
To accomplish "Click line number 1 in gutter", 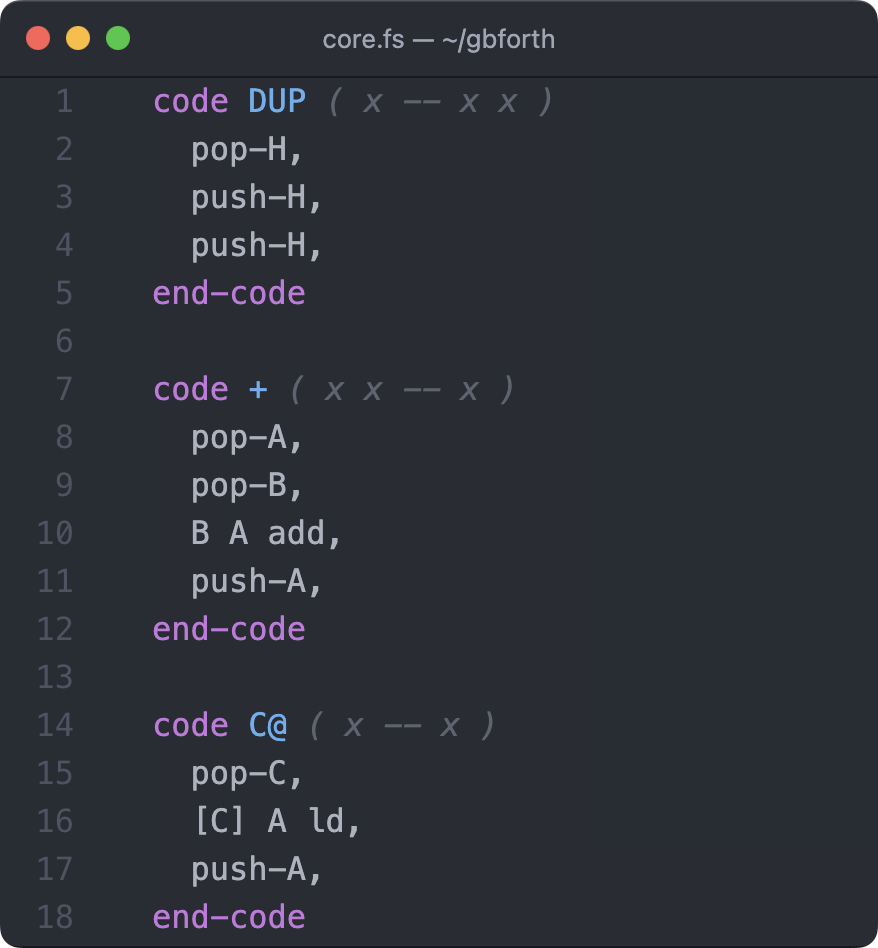I will coord(64,101).
